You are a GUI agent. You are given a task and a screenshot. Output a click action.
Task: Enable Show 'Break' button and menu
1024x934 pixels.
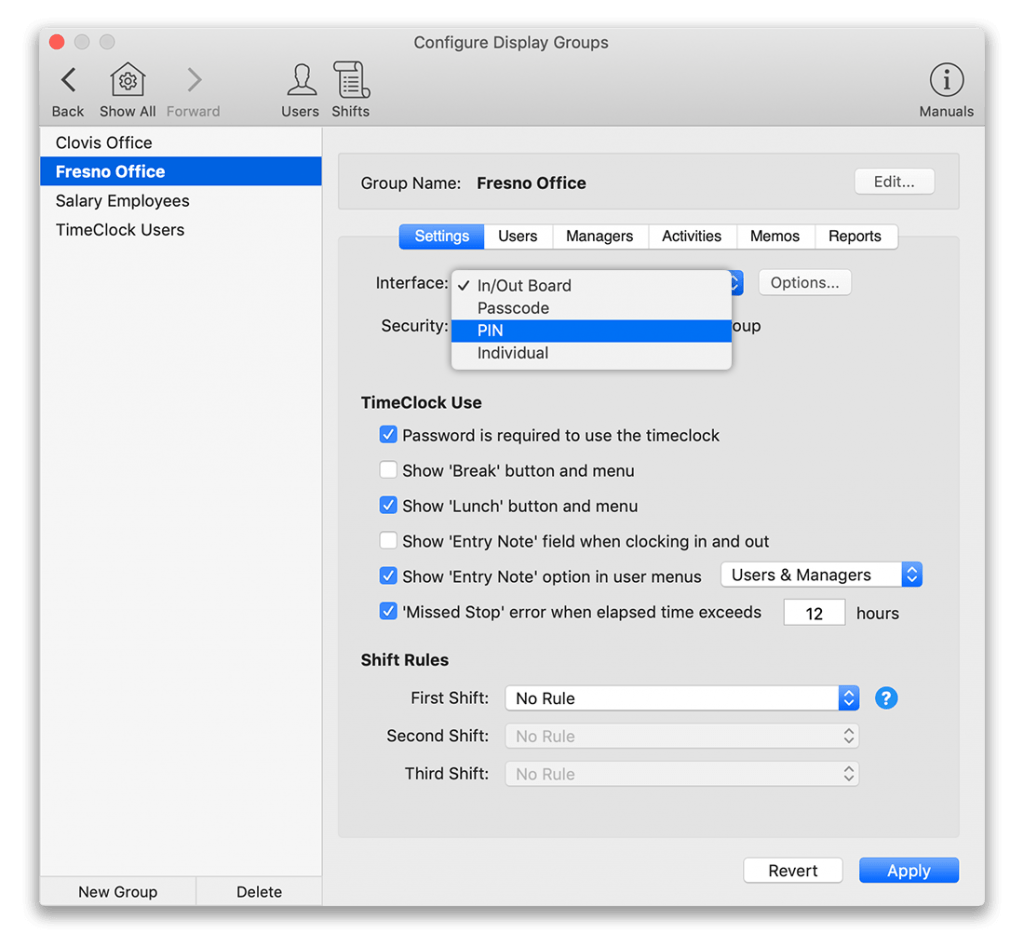(x=388, y=470)
